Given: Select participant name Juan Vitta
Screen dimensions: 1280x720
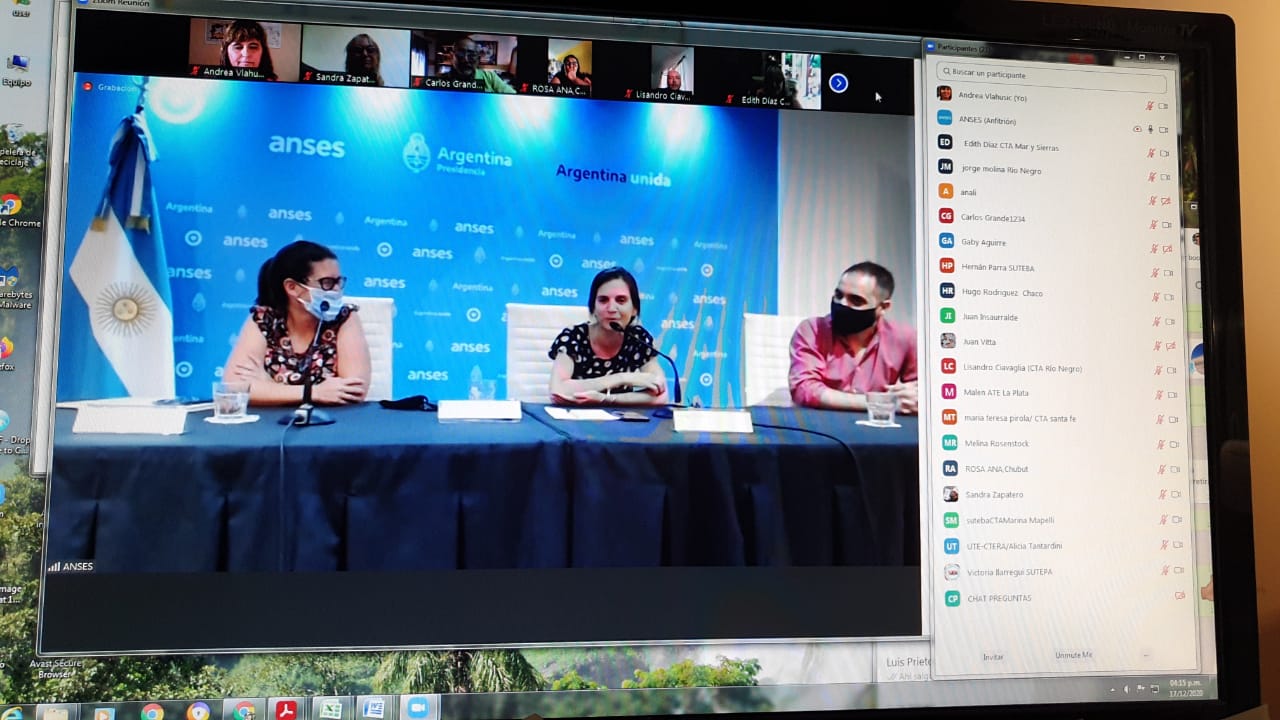Looking at the screenshot, I should 979,342.
